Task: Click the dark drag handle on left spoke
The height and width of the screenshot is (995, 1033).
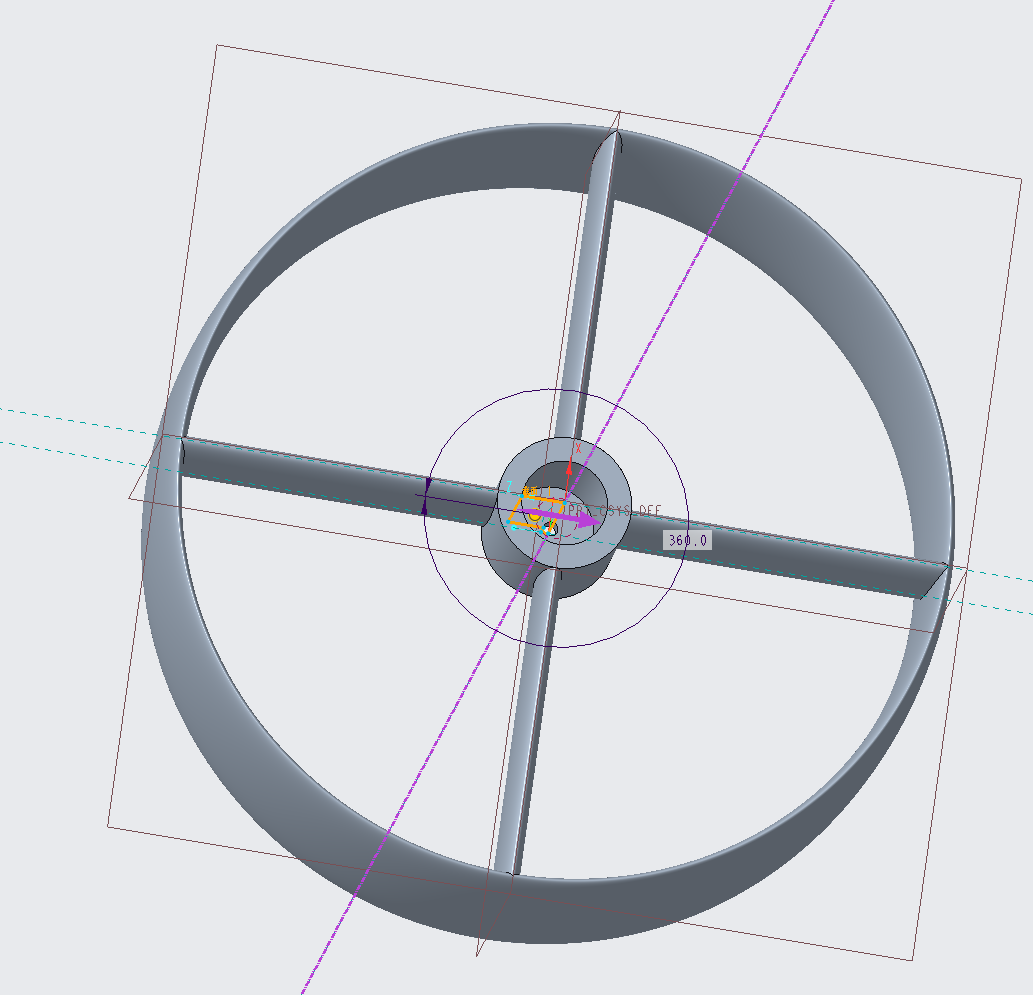Action: pos(426,496)
